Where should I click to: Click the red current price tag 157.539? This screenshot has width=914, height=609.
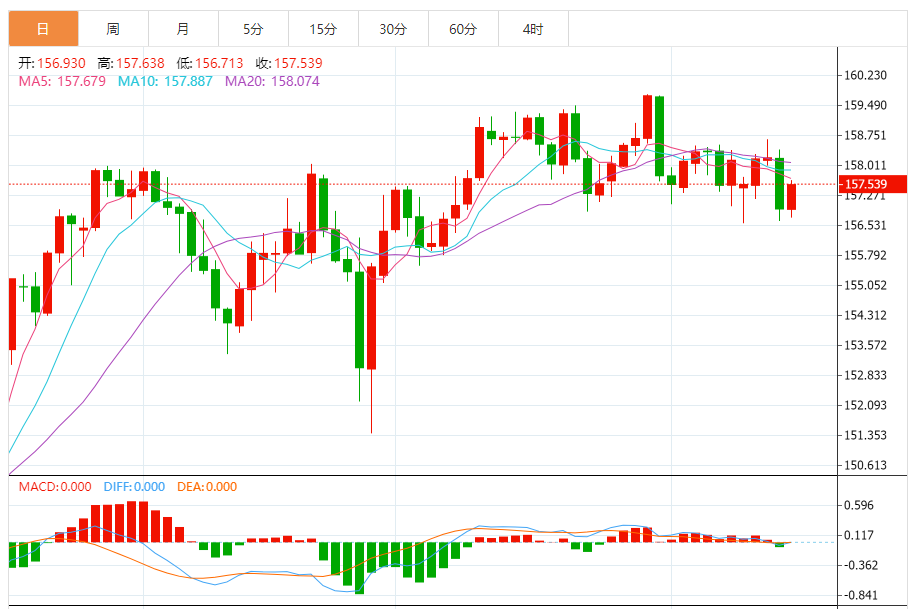873,184
